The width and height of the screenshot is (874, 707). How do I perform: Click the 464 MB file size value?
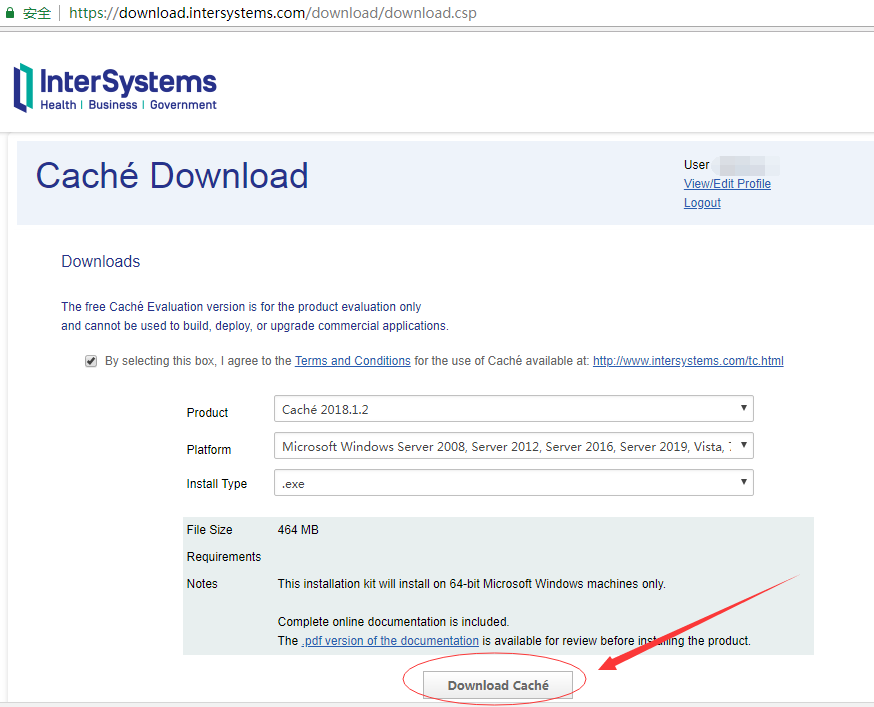pos(298,530)
